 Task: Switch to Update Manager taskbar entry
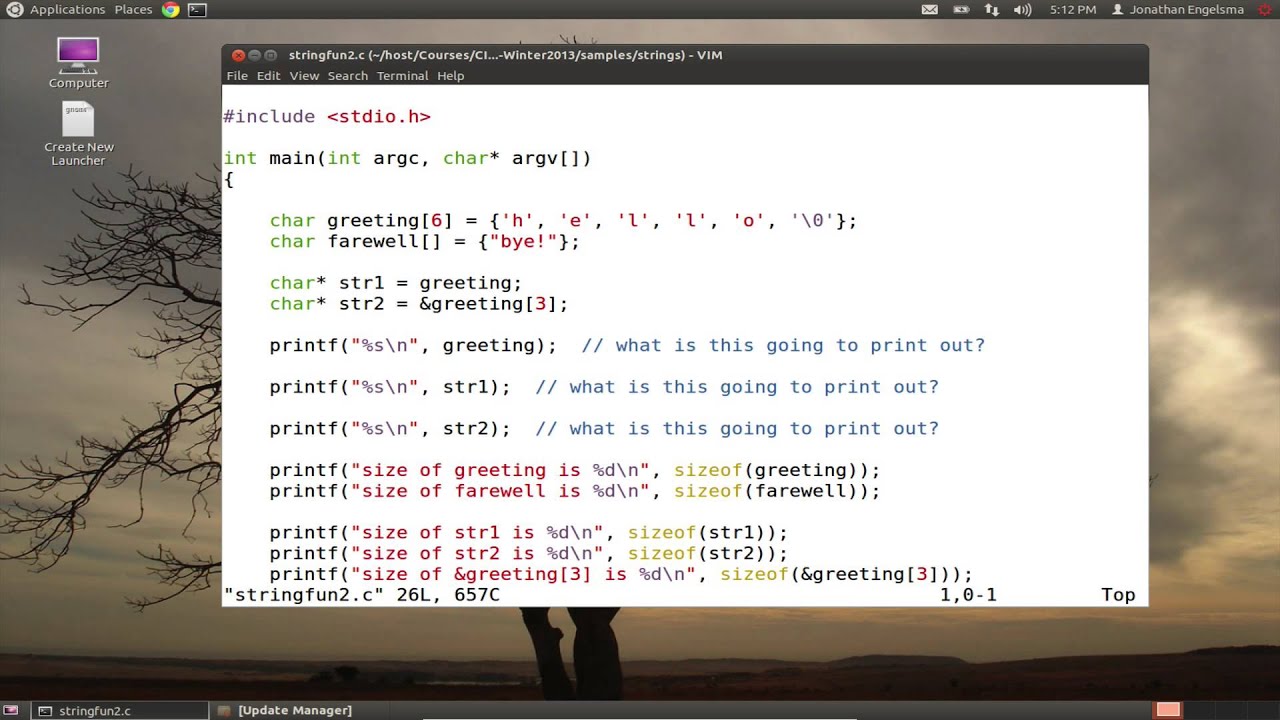295,711
